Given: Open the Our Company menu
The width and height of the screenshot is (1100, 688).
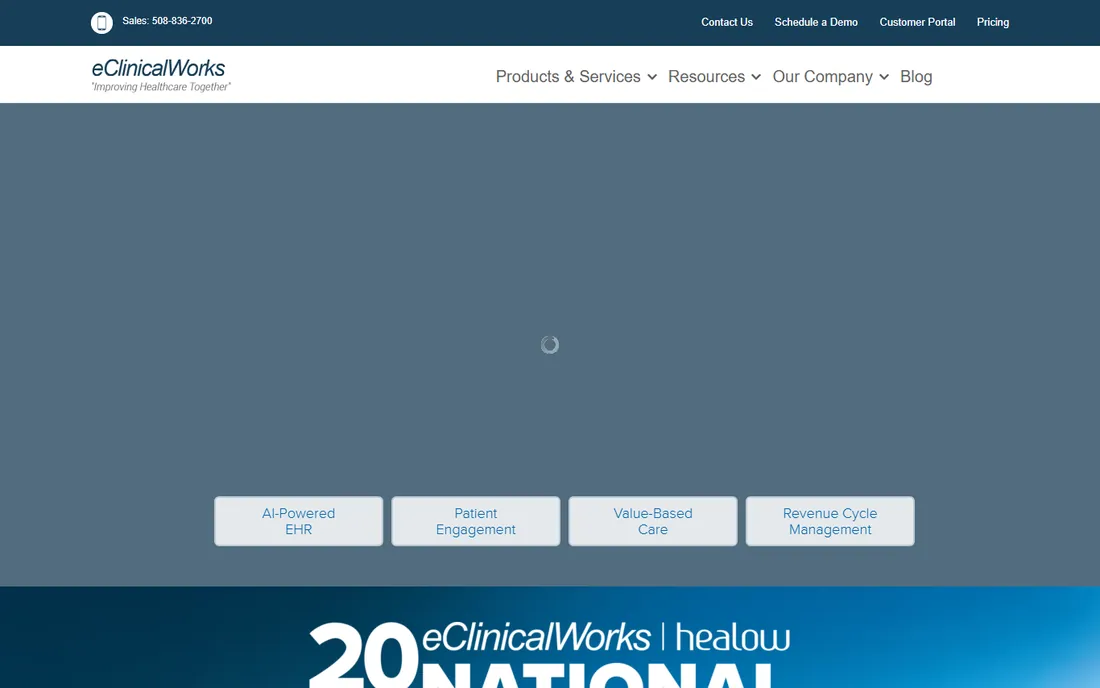Looking at the screenshot, I should [822, 76].
